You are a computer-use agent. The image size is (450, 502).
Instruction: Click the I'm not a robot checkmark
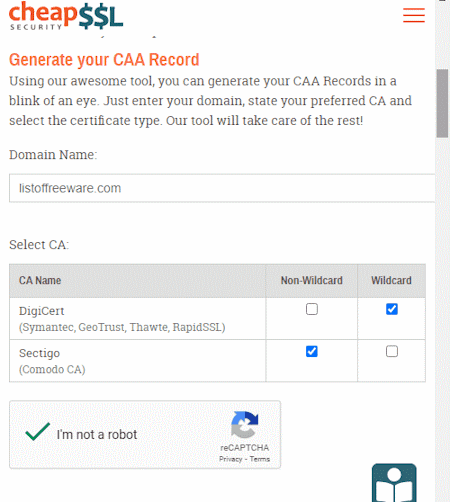coord(37,432)
